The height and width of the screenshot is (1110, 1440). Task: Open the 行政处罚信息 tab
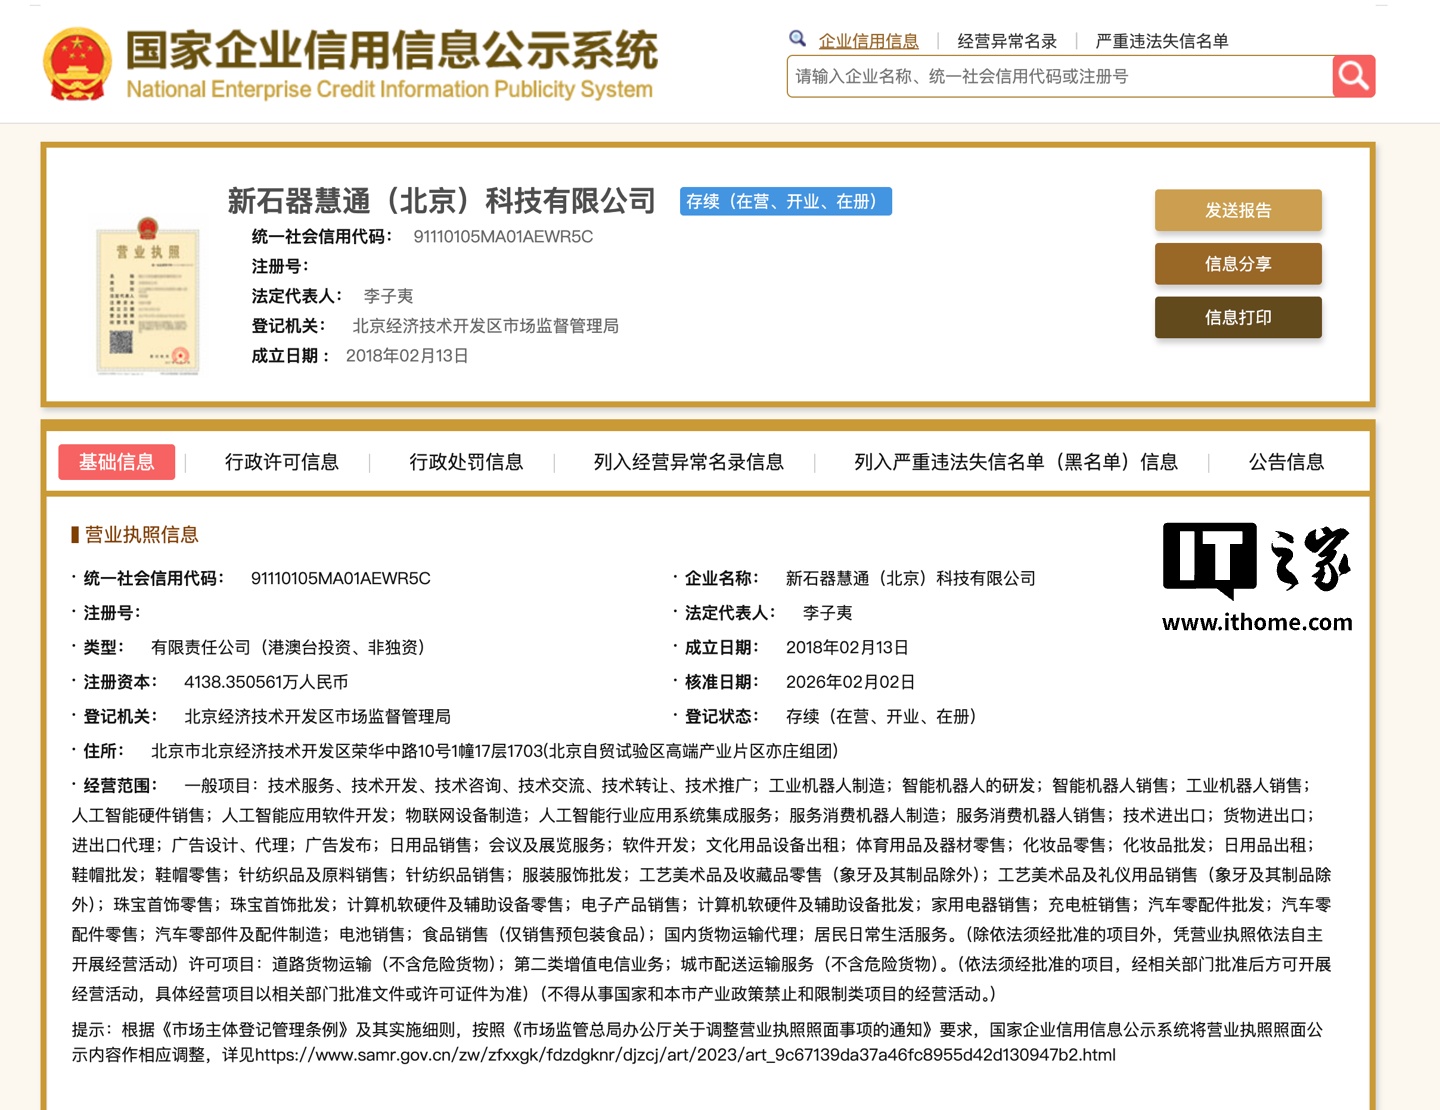pyautogui.click(x=466, y=462)
